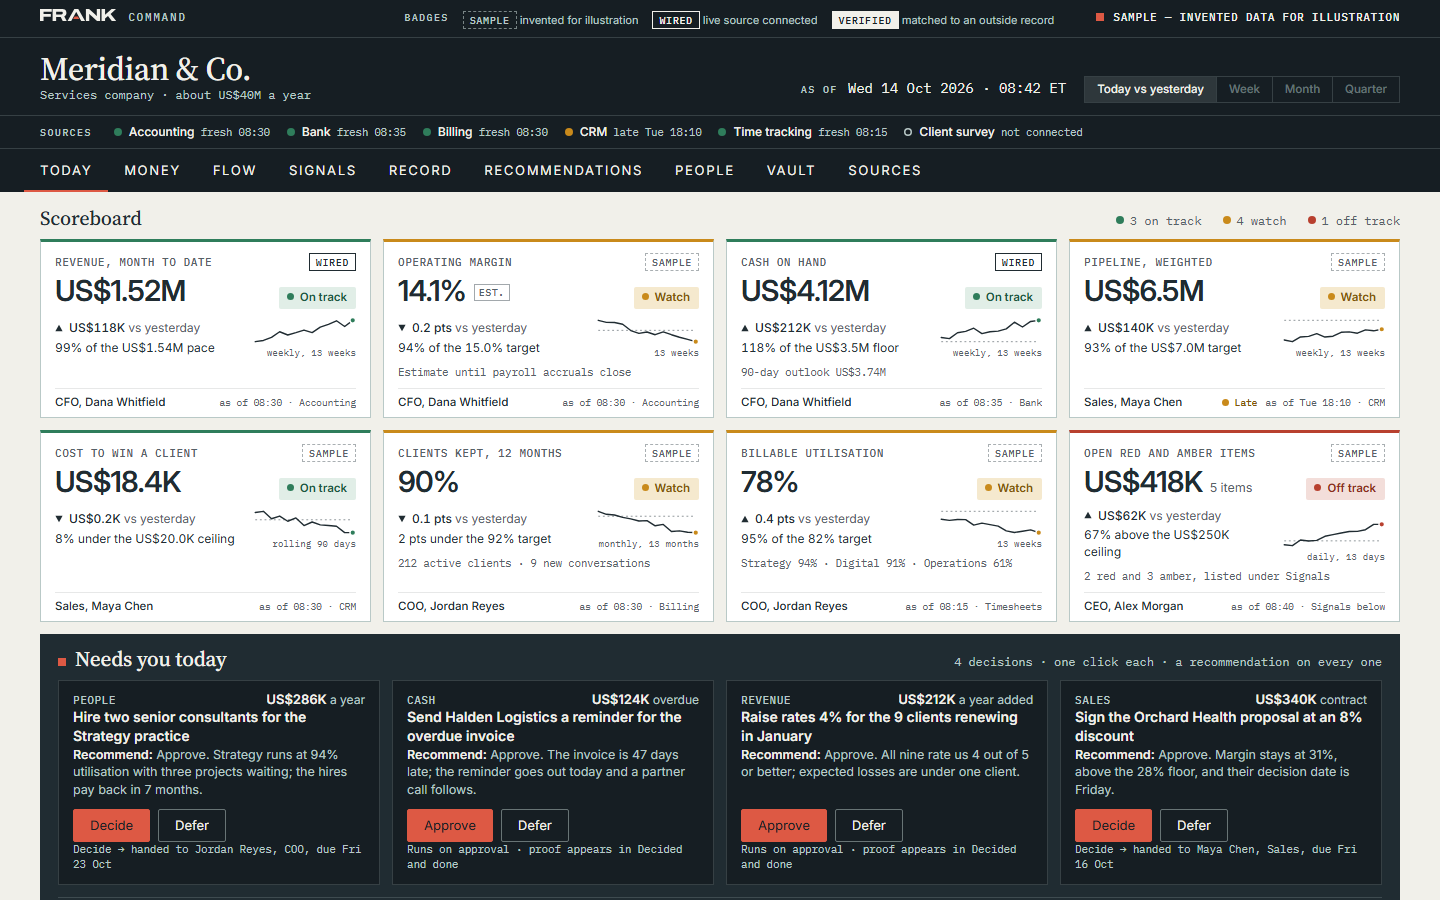This screenshot has width=1440, height=900.
Task: Click the Client survey not connected source
Action: tap(994, 132)
